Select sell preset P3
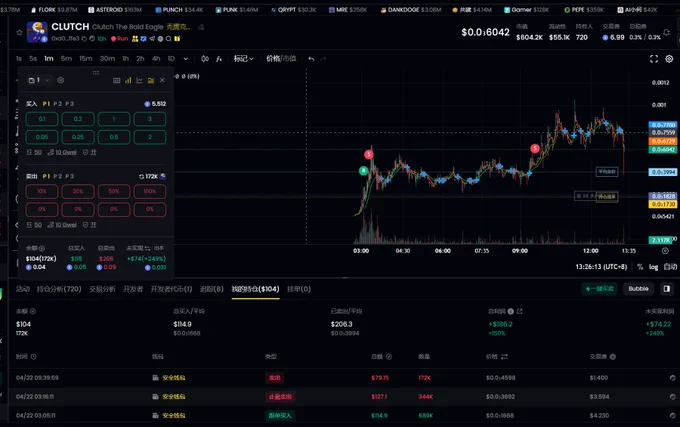The image size is (680, 427). click(69, 176)
